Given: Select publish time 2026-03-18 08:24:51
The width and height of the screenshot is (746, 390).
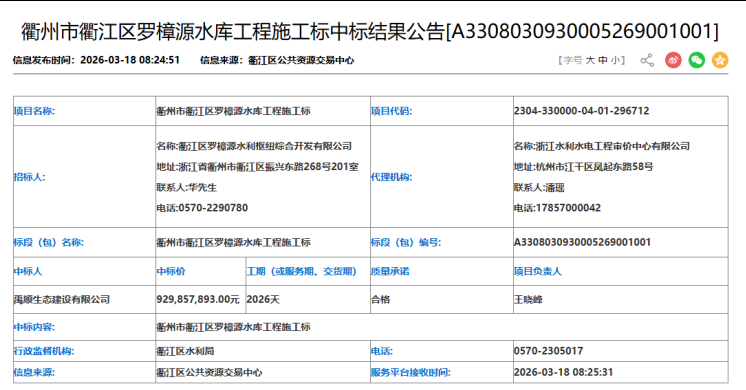Looking at the screenshot, I should (x=130, y=60).
